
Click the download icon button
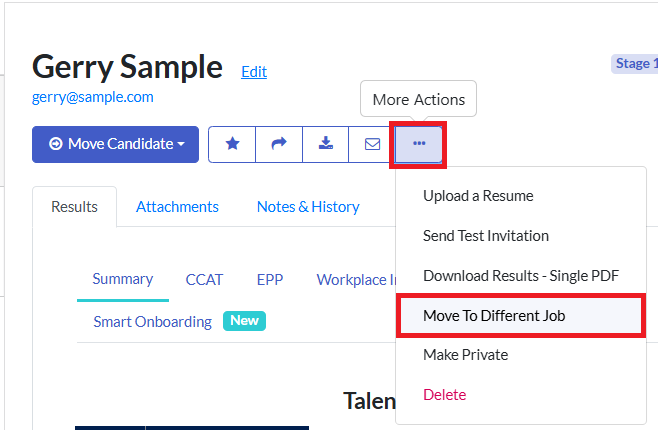325,144
